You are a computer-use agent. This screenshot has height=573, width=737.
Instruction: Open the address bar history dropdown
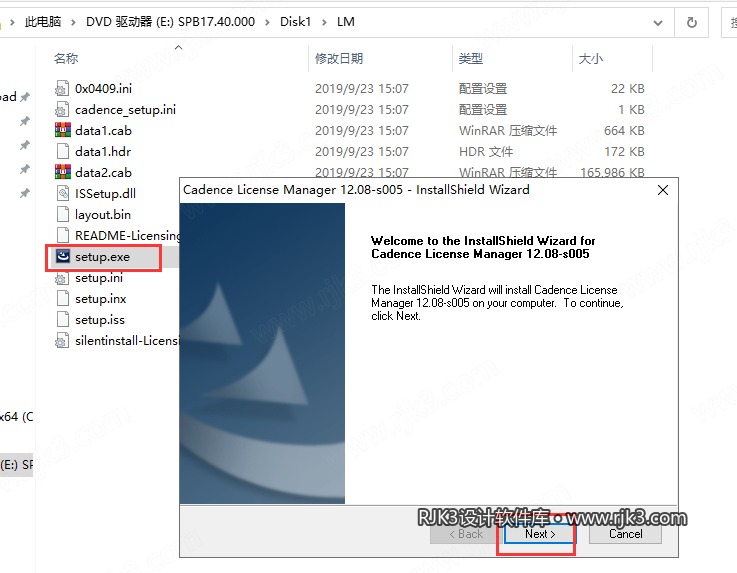(658, 23)
